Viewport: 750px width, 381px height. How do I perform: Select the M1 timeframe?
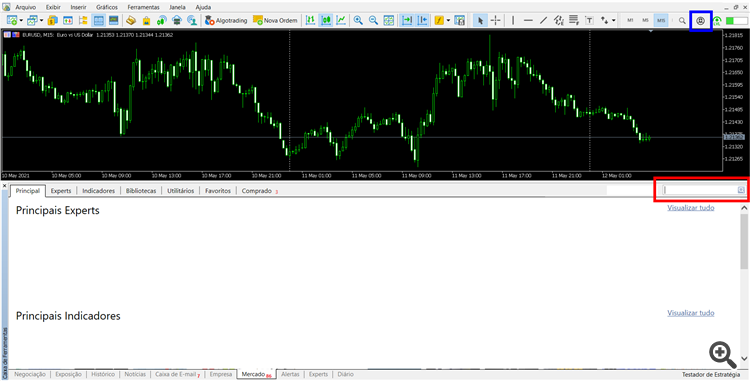click(630, 21)
